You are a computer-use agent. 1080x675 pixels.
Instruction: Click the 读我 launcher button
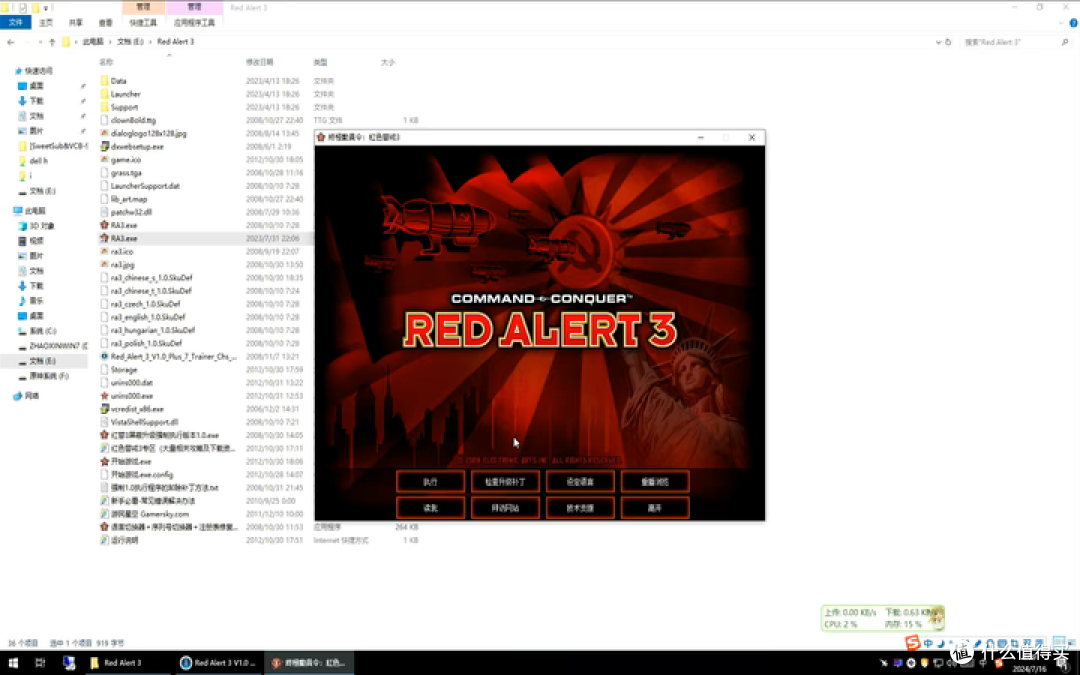click(x=430, y=508)
